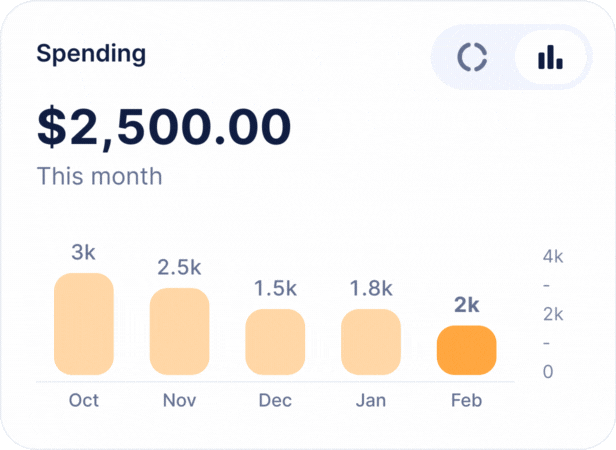Click the 1.5k value above December

tap(275, 289)
